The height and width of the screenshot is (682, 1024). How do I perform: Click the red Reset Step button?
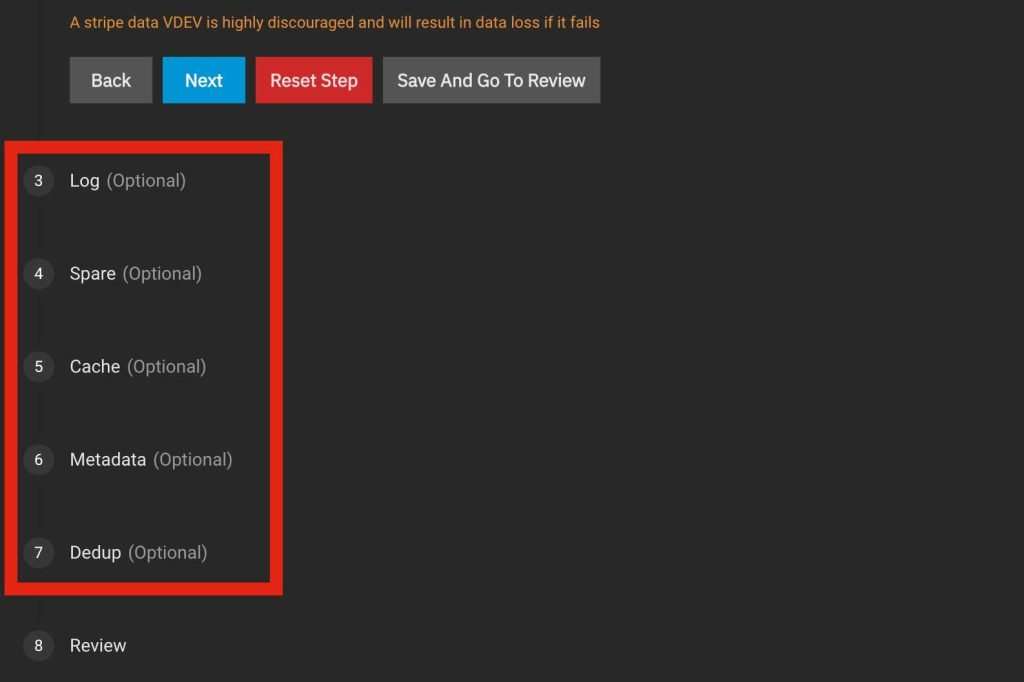point(314,81)
